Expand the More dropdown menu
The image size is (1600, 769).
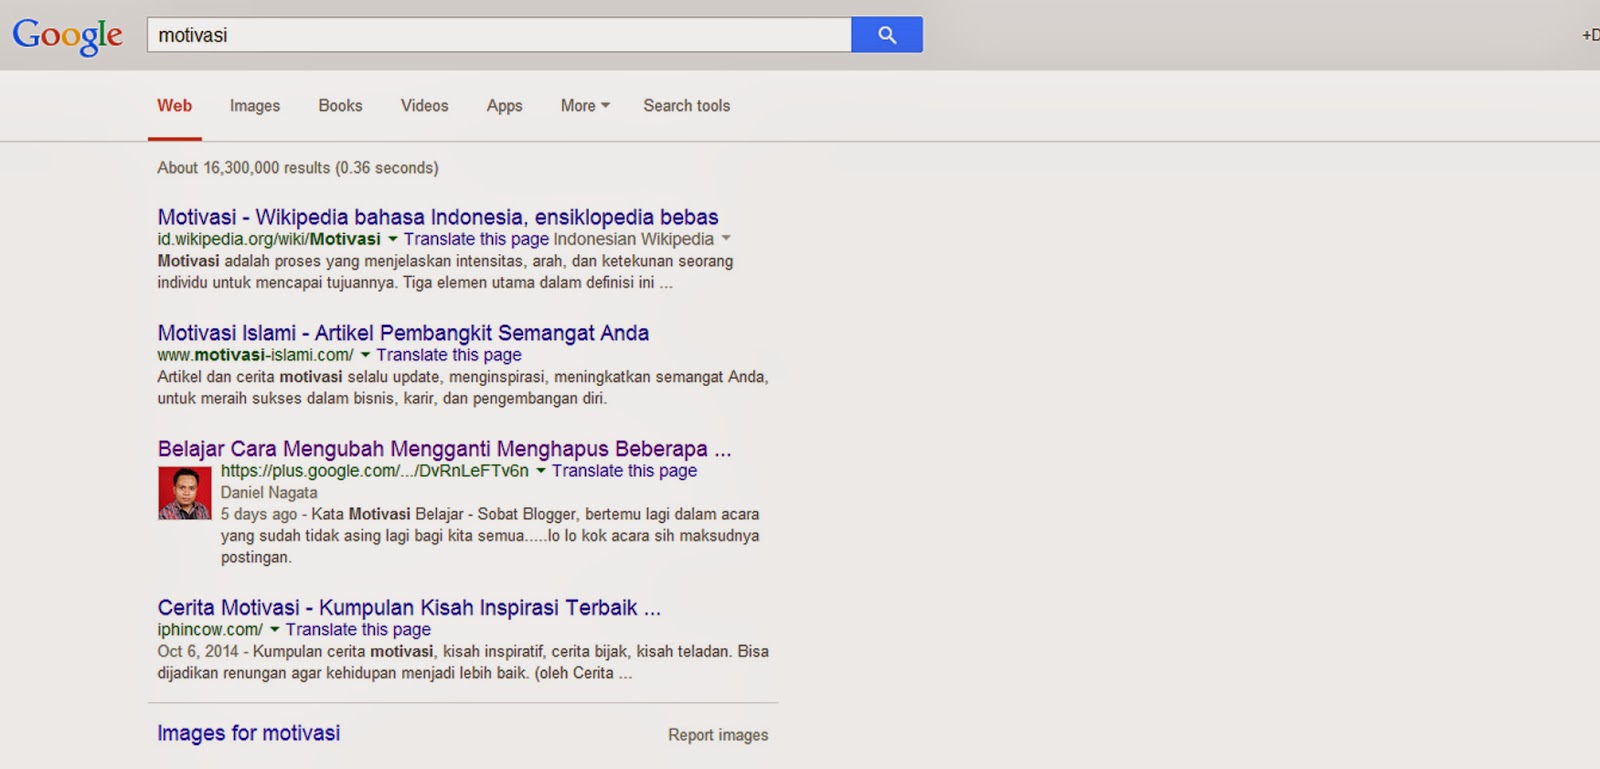(585, 106)
